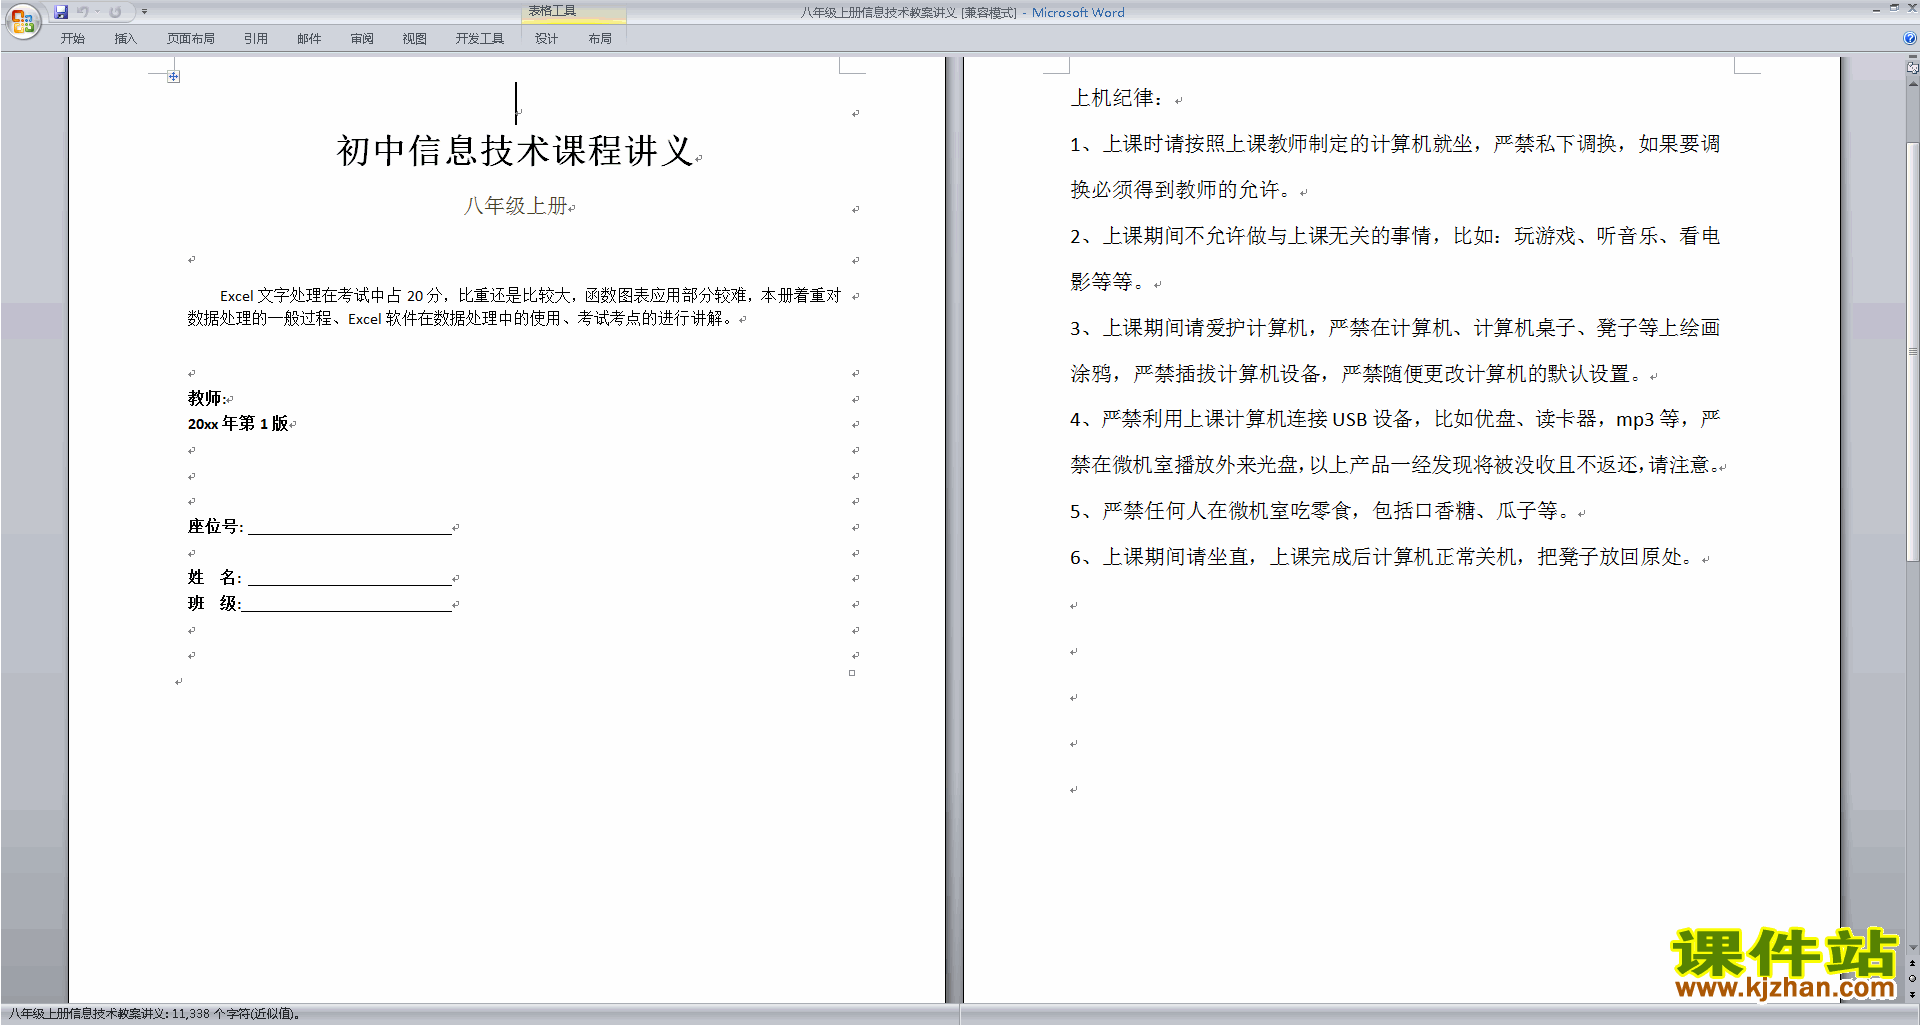Click the title 初中信息技术课程讲义
The image size is (1920, 1025).
[x=515, y=150]
